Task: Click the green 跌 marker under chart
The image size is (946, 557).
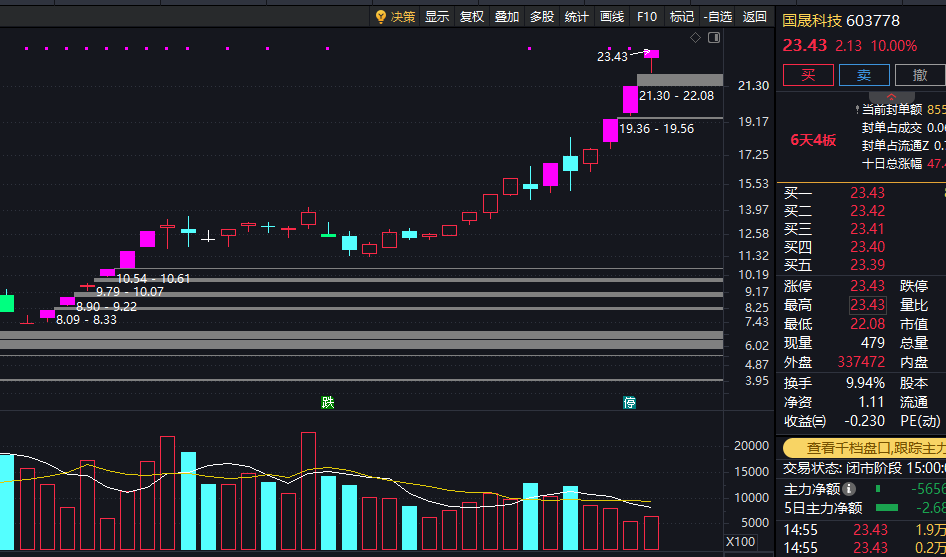Action: tap(328, 403)
